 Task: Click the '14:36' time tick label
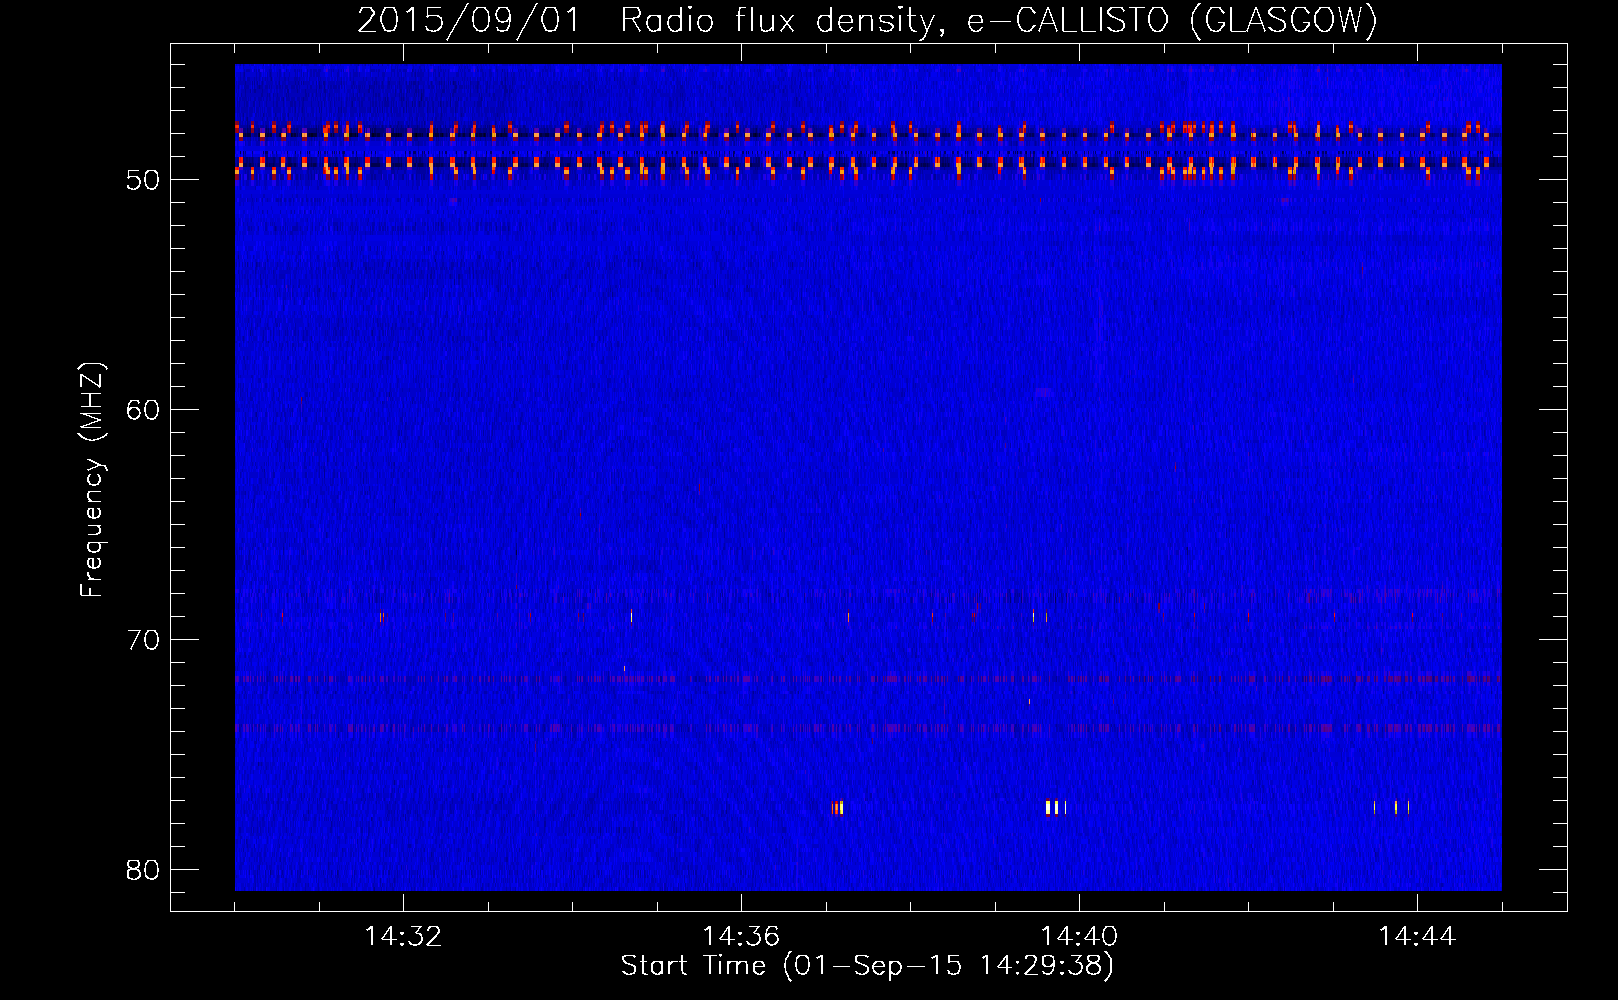[741, 937]
